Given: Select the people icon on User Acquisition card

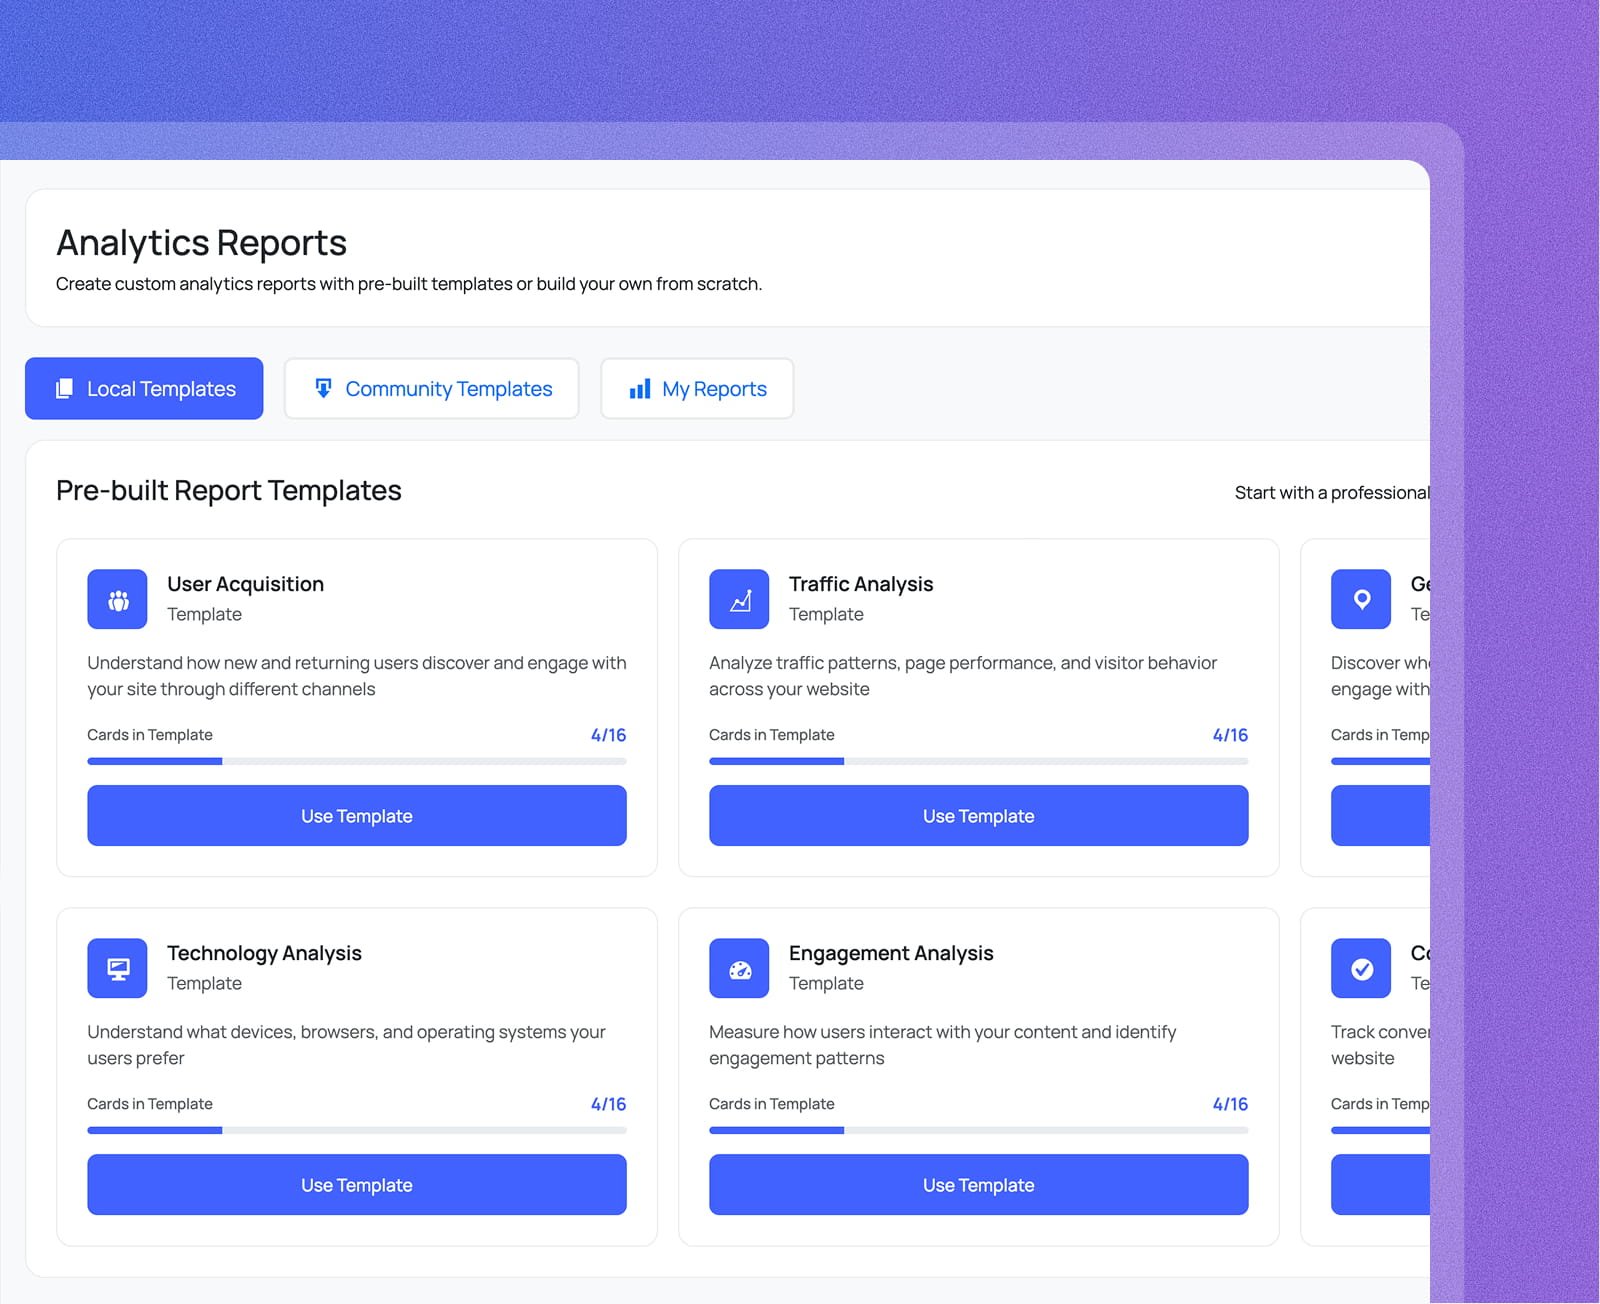Looking at the screenshot, I should click(x=117, y=599).
